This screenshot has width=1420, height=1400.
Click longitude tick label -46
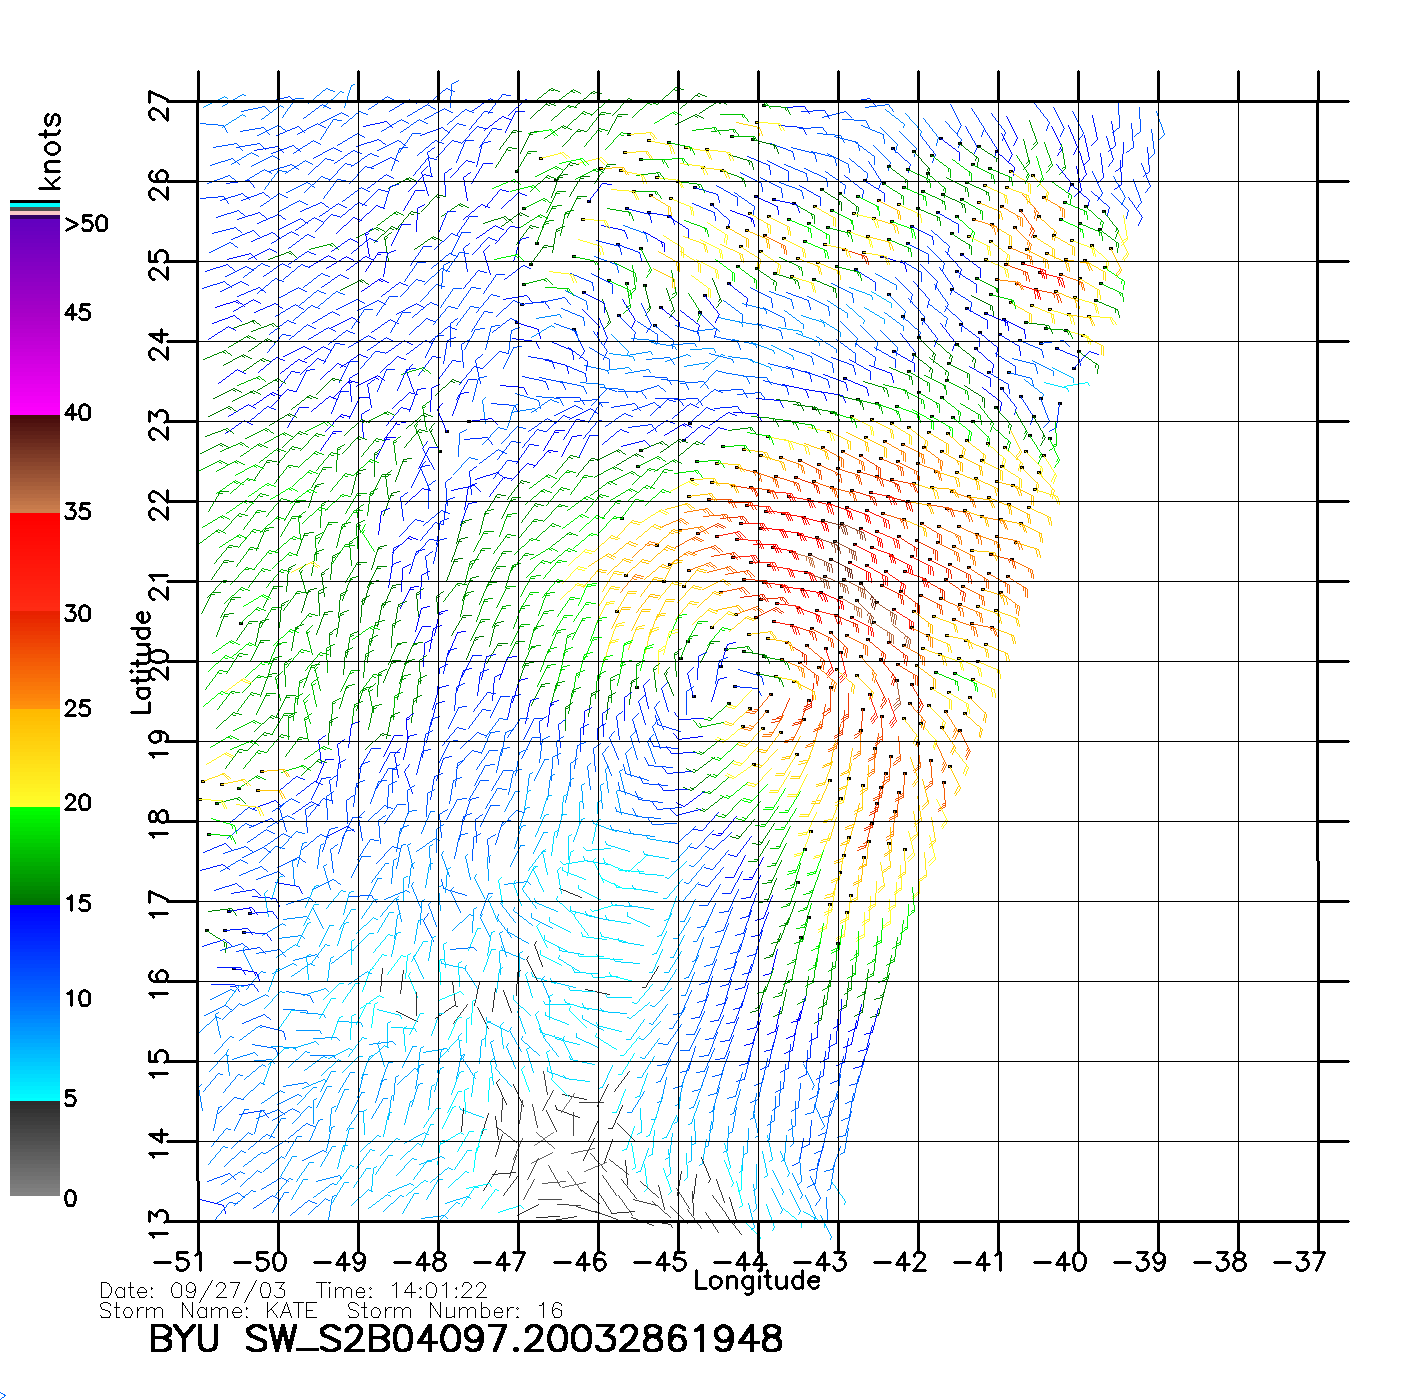579,1262
